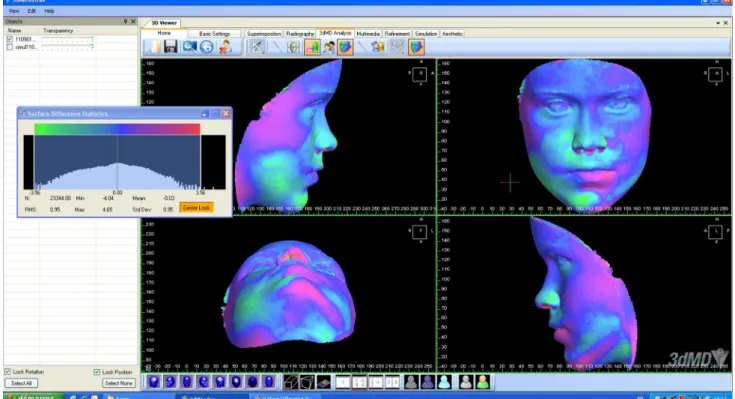
Task: Click the grayed mesh points tool icon
Action: coord(397,47)
